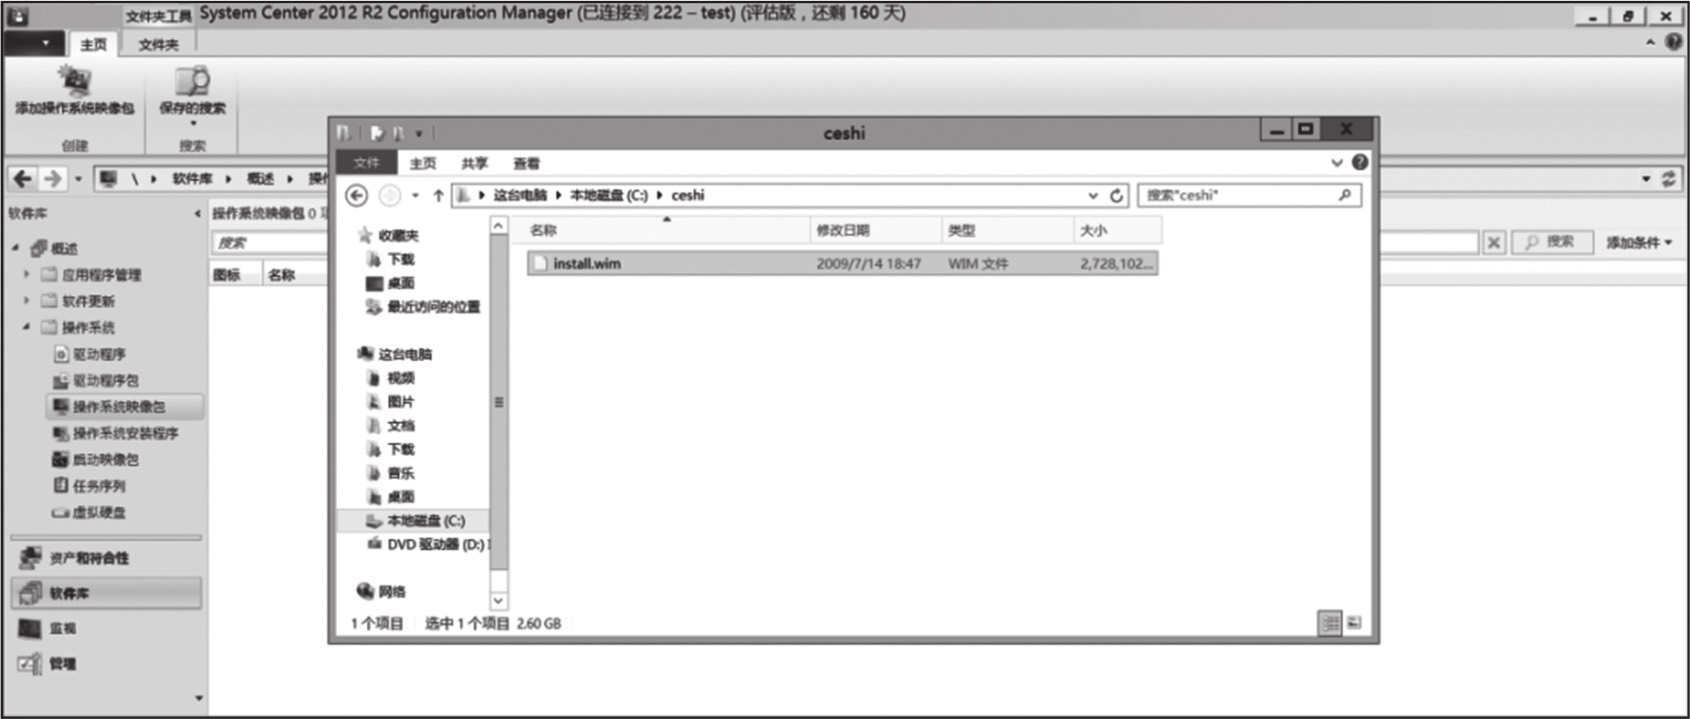Click the 搜索"ceshi" search field

click(1249, 195)
